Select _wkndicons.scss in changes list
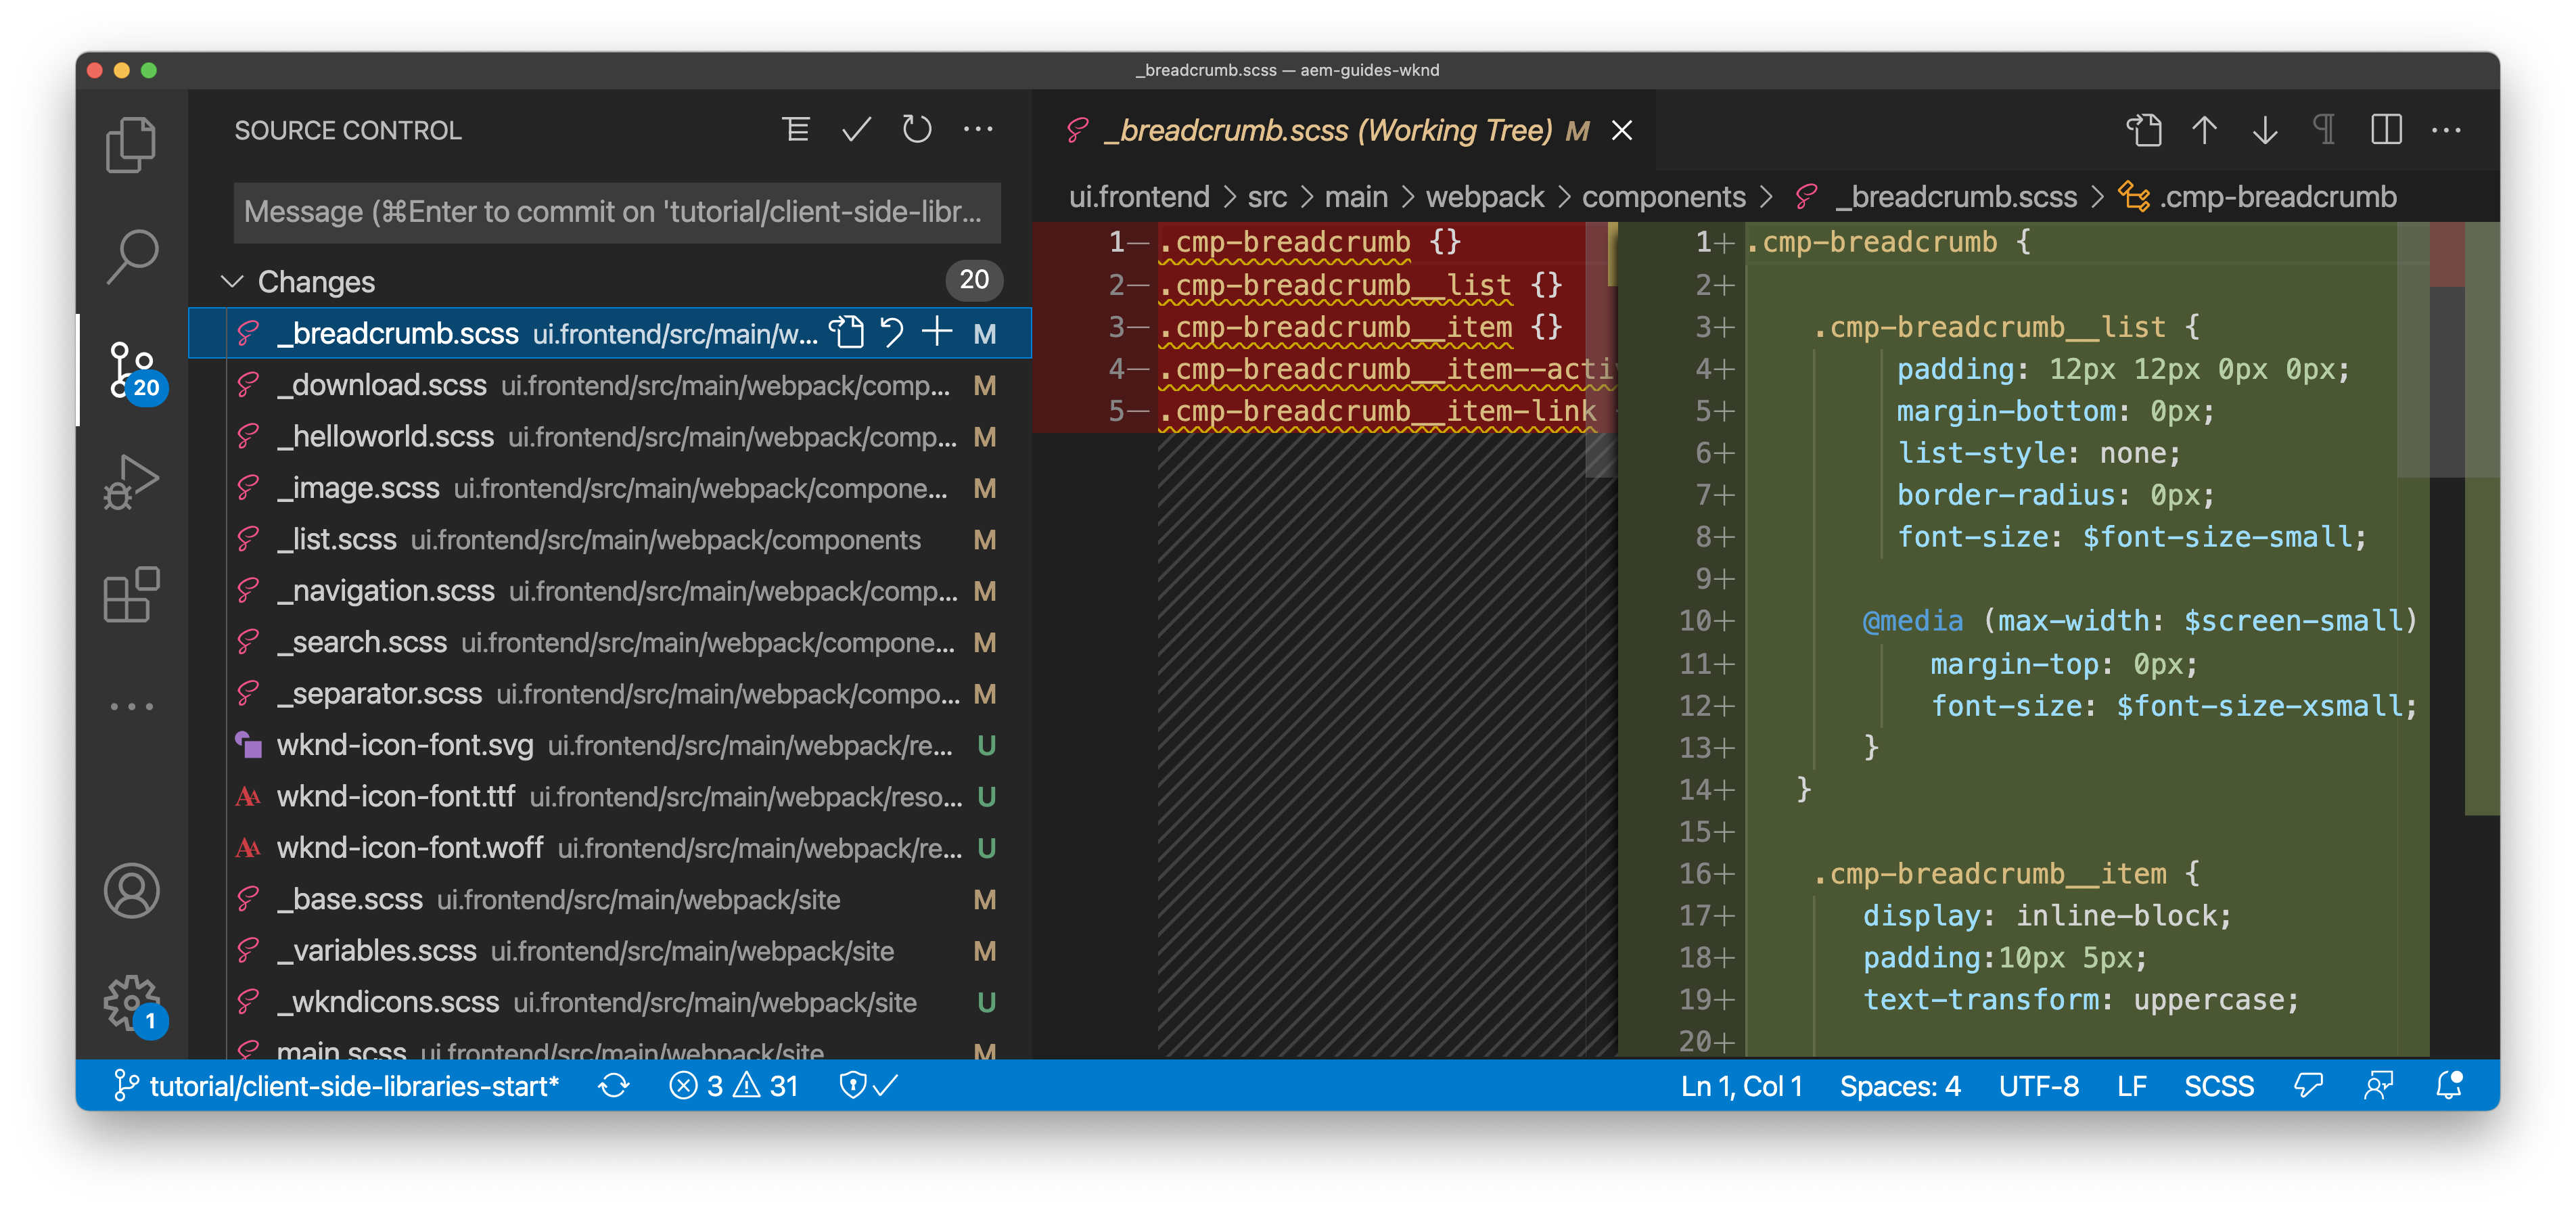 tap(610, 1002)
